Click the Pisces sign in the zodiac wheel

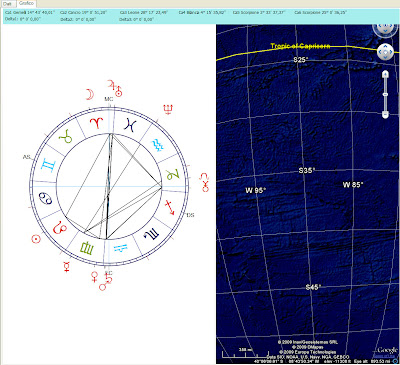[x=130, y=125]
